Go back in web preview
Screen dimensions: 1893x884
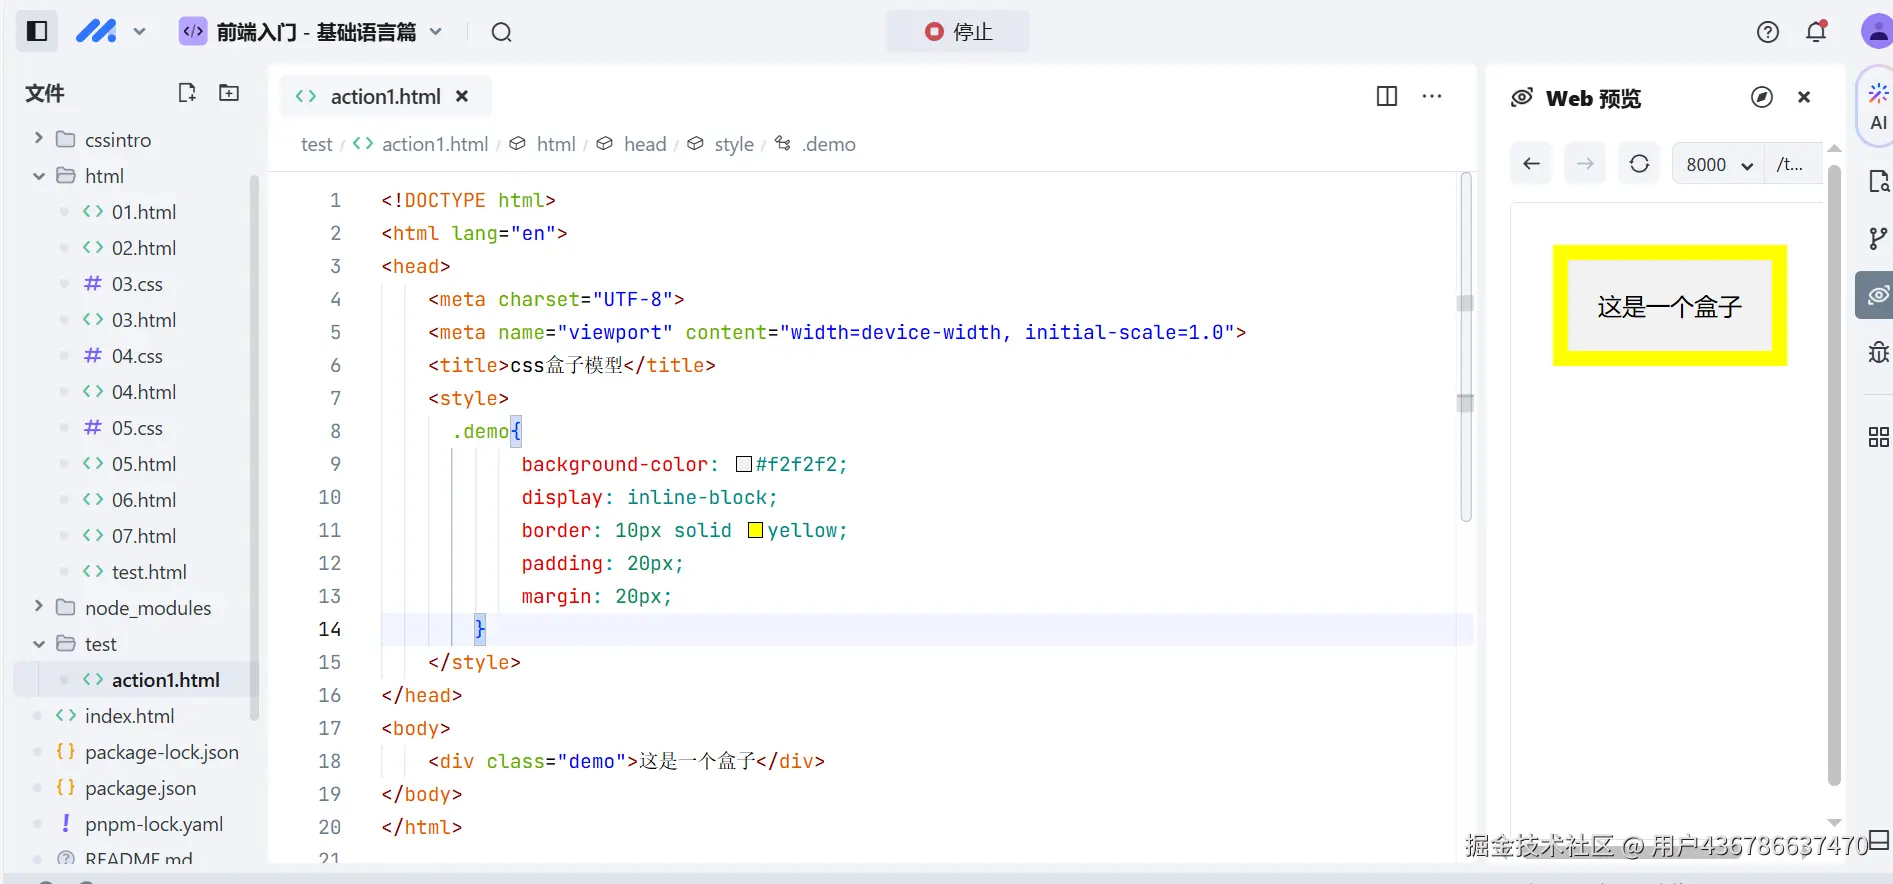pos(1531,164)
